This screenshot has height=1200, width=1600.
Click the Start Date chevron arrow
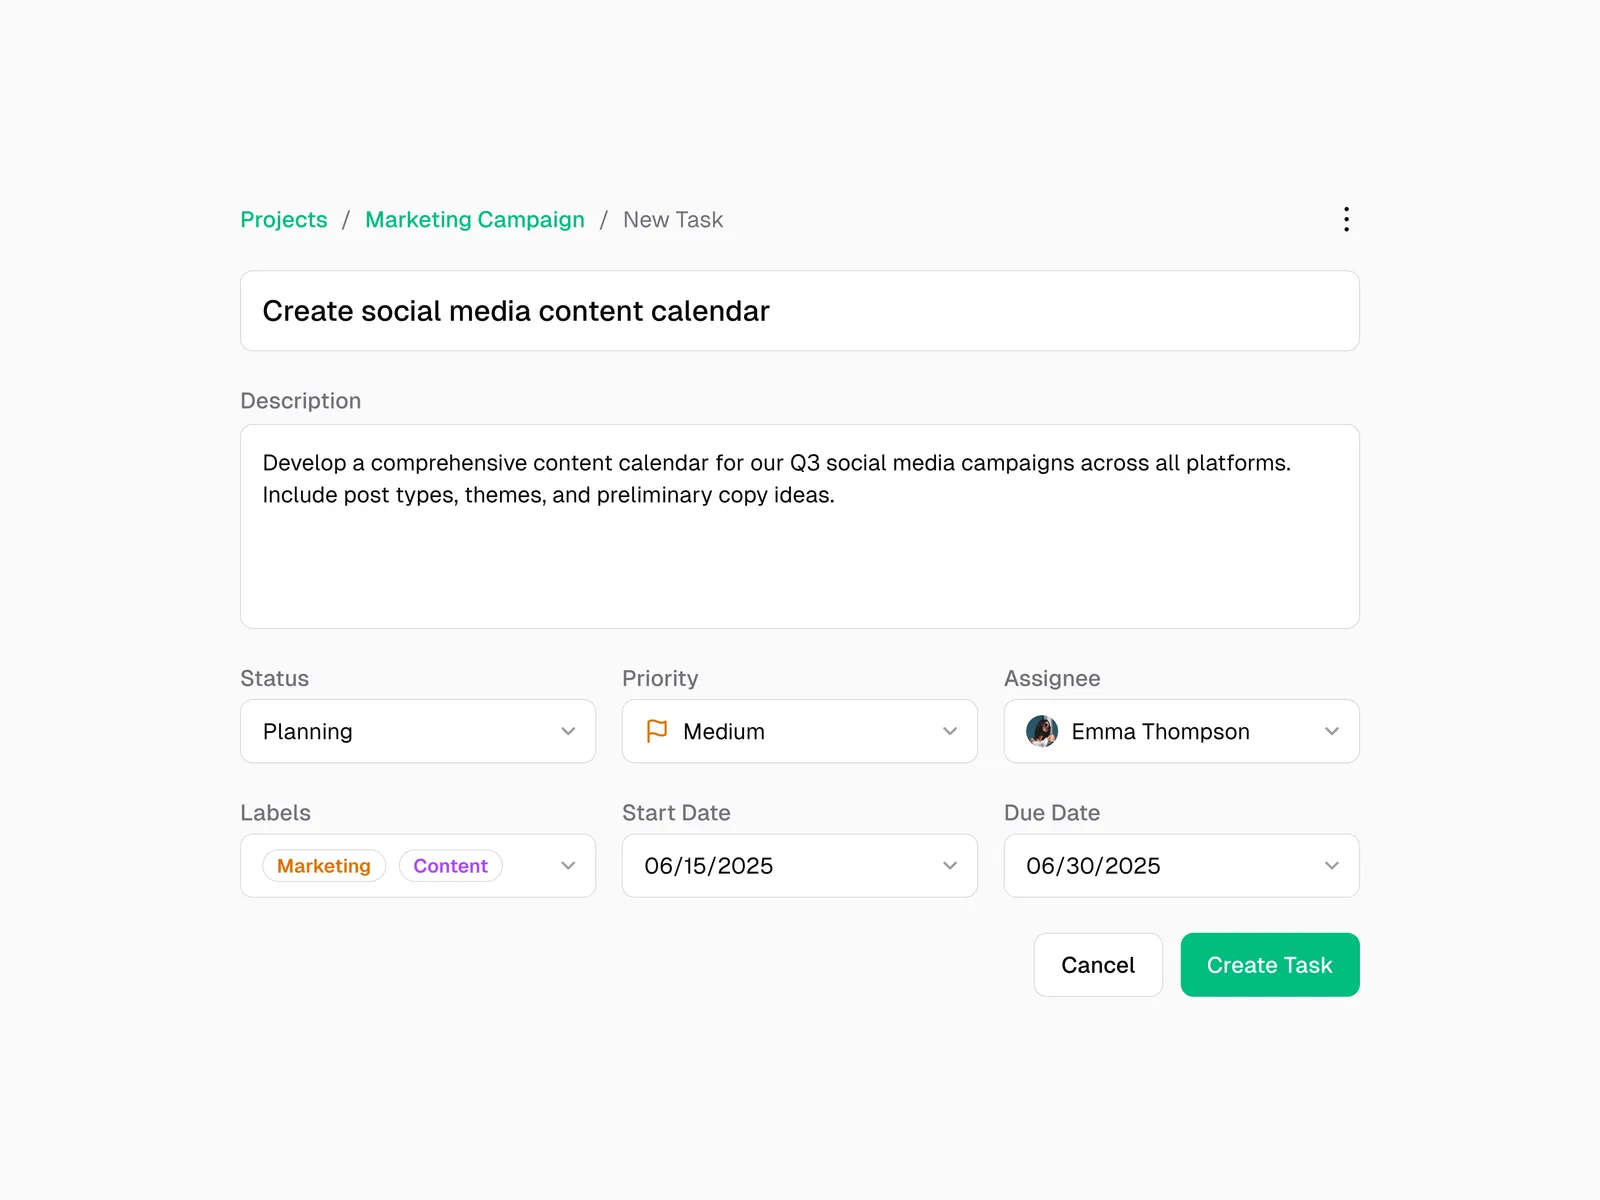point(950,866)
